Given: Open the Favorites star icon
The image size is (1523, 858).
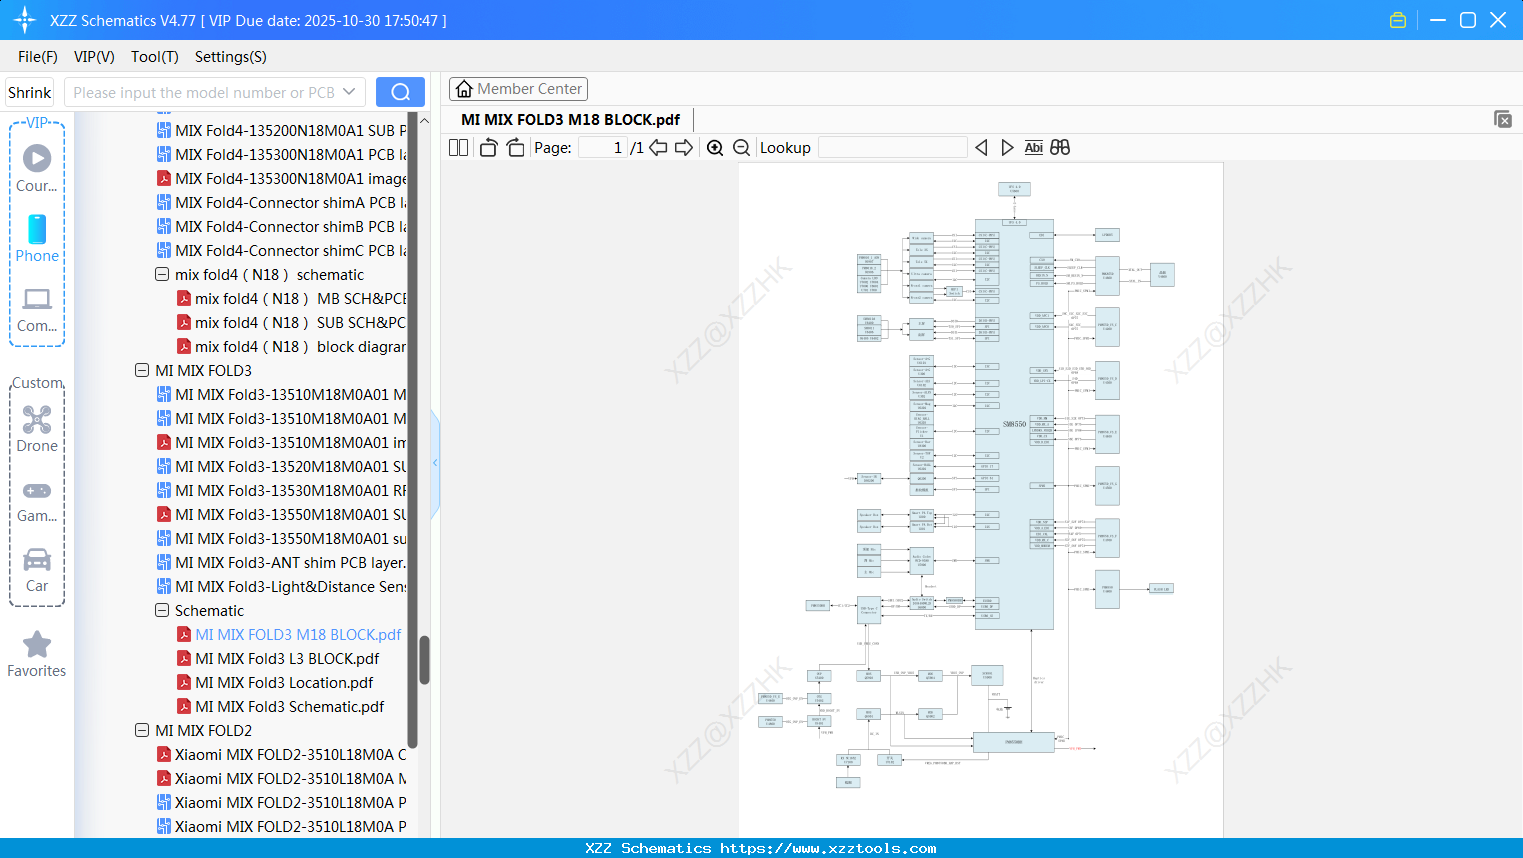Looking at the screenshot, I should coord(37,655).
